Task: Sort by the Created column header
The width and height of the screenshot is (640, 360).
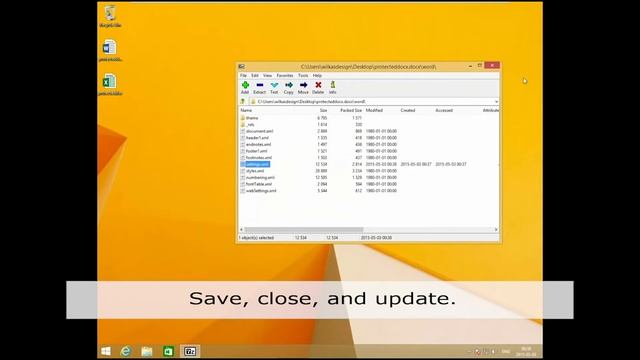Action: pyautogui.click(x=408, y=111)
